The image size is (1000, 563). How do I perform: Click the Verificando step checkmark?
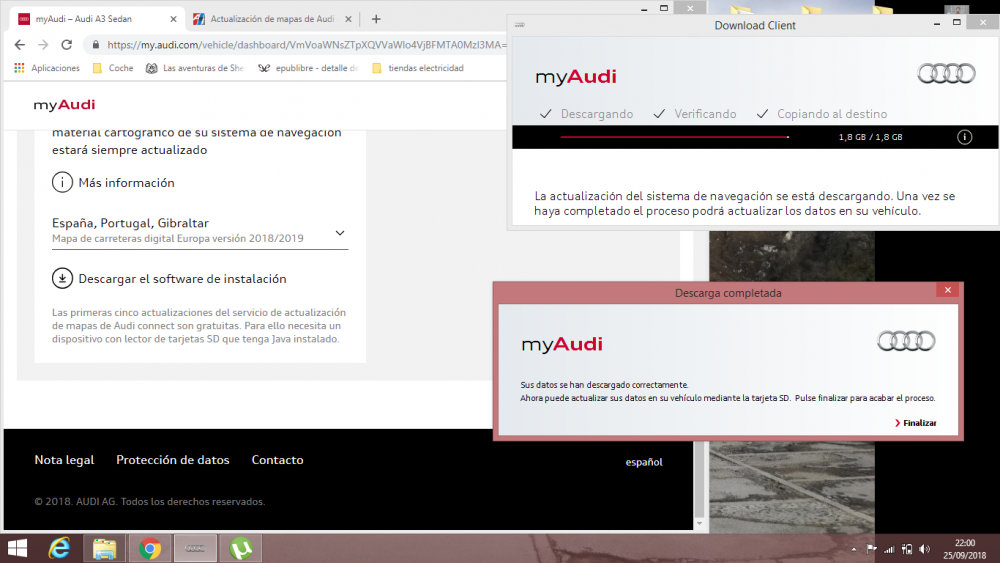click(659, 114)
